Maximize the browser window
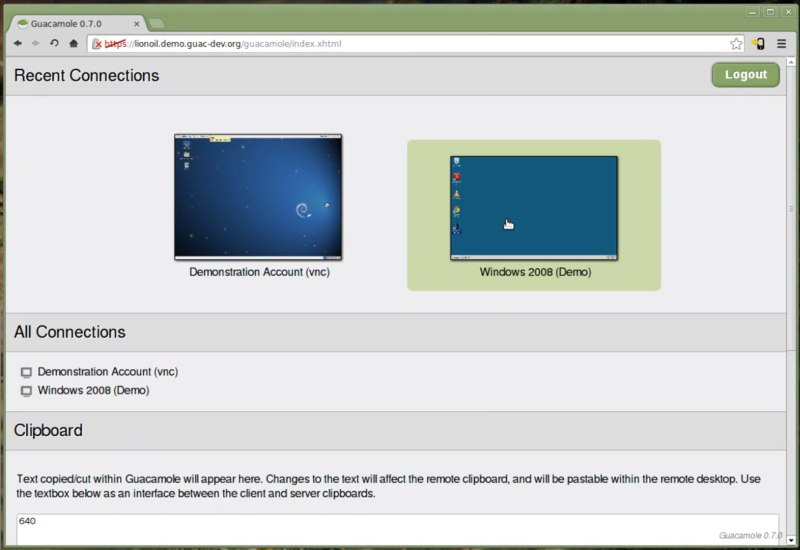800x550 pixels. tap(770, 12)
